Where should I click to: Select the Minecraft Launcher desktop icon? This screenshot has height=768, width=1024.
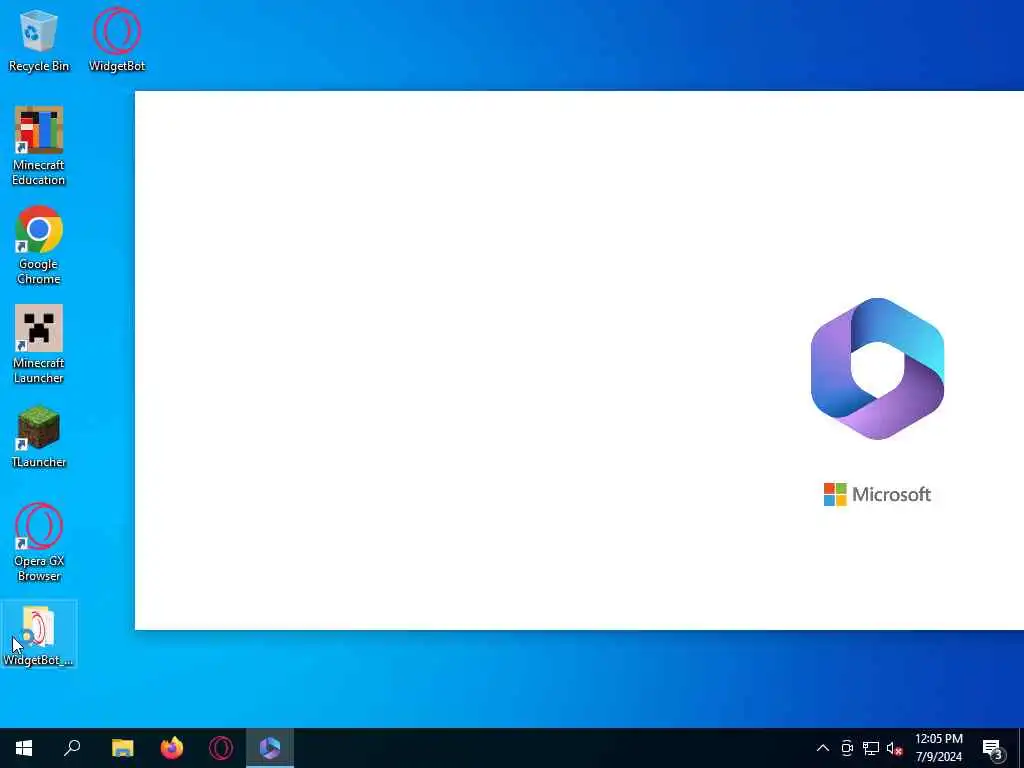(x=39, y=344)
